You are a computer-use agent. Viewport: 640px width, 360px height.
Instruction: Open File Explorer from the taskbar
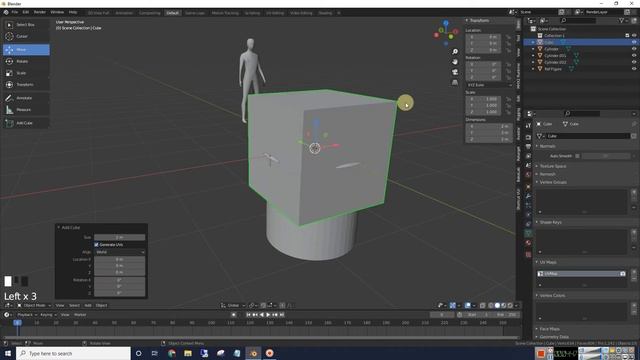188,353
